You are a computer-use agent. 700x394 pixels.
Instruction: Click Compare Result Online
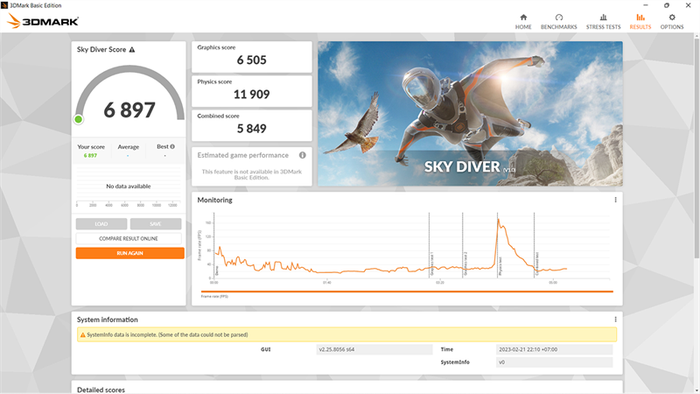[129, 239]
